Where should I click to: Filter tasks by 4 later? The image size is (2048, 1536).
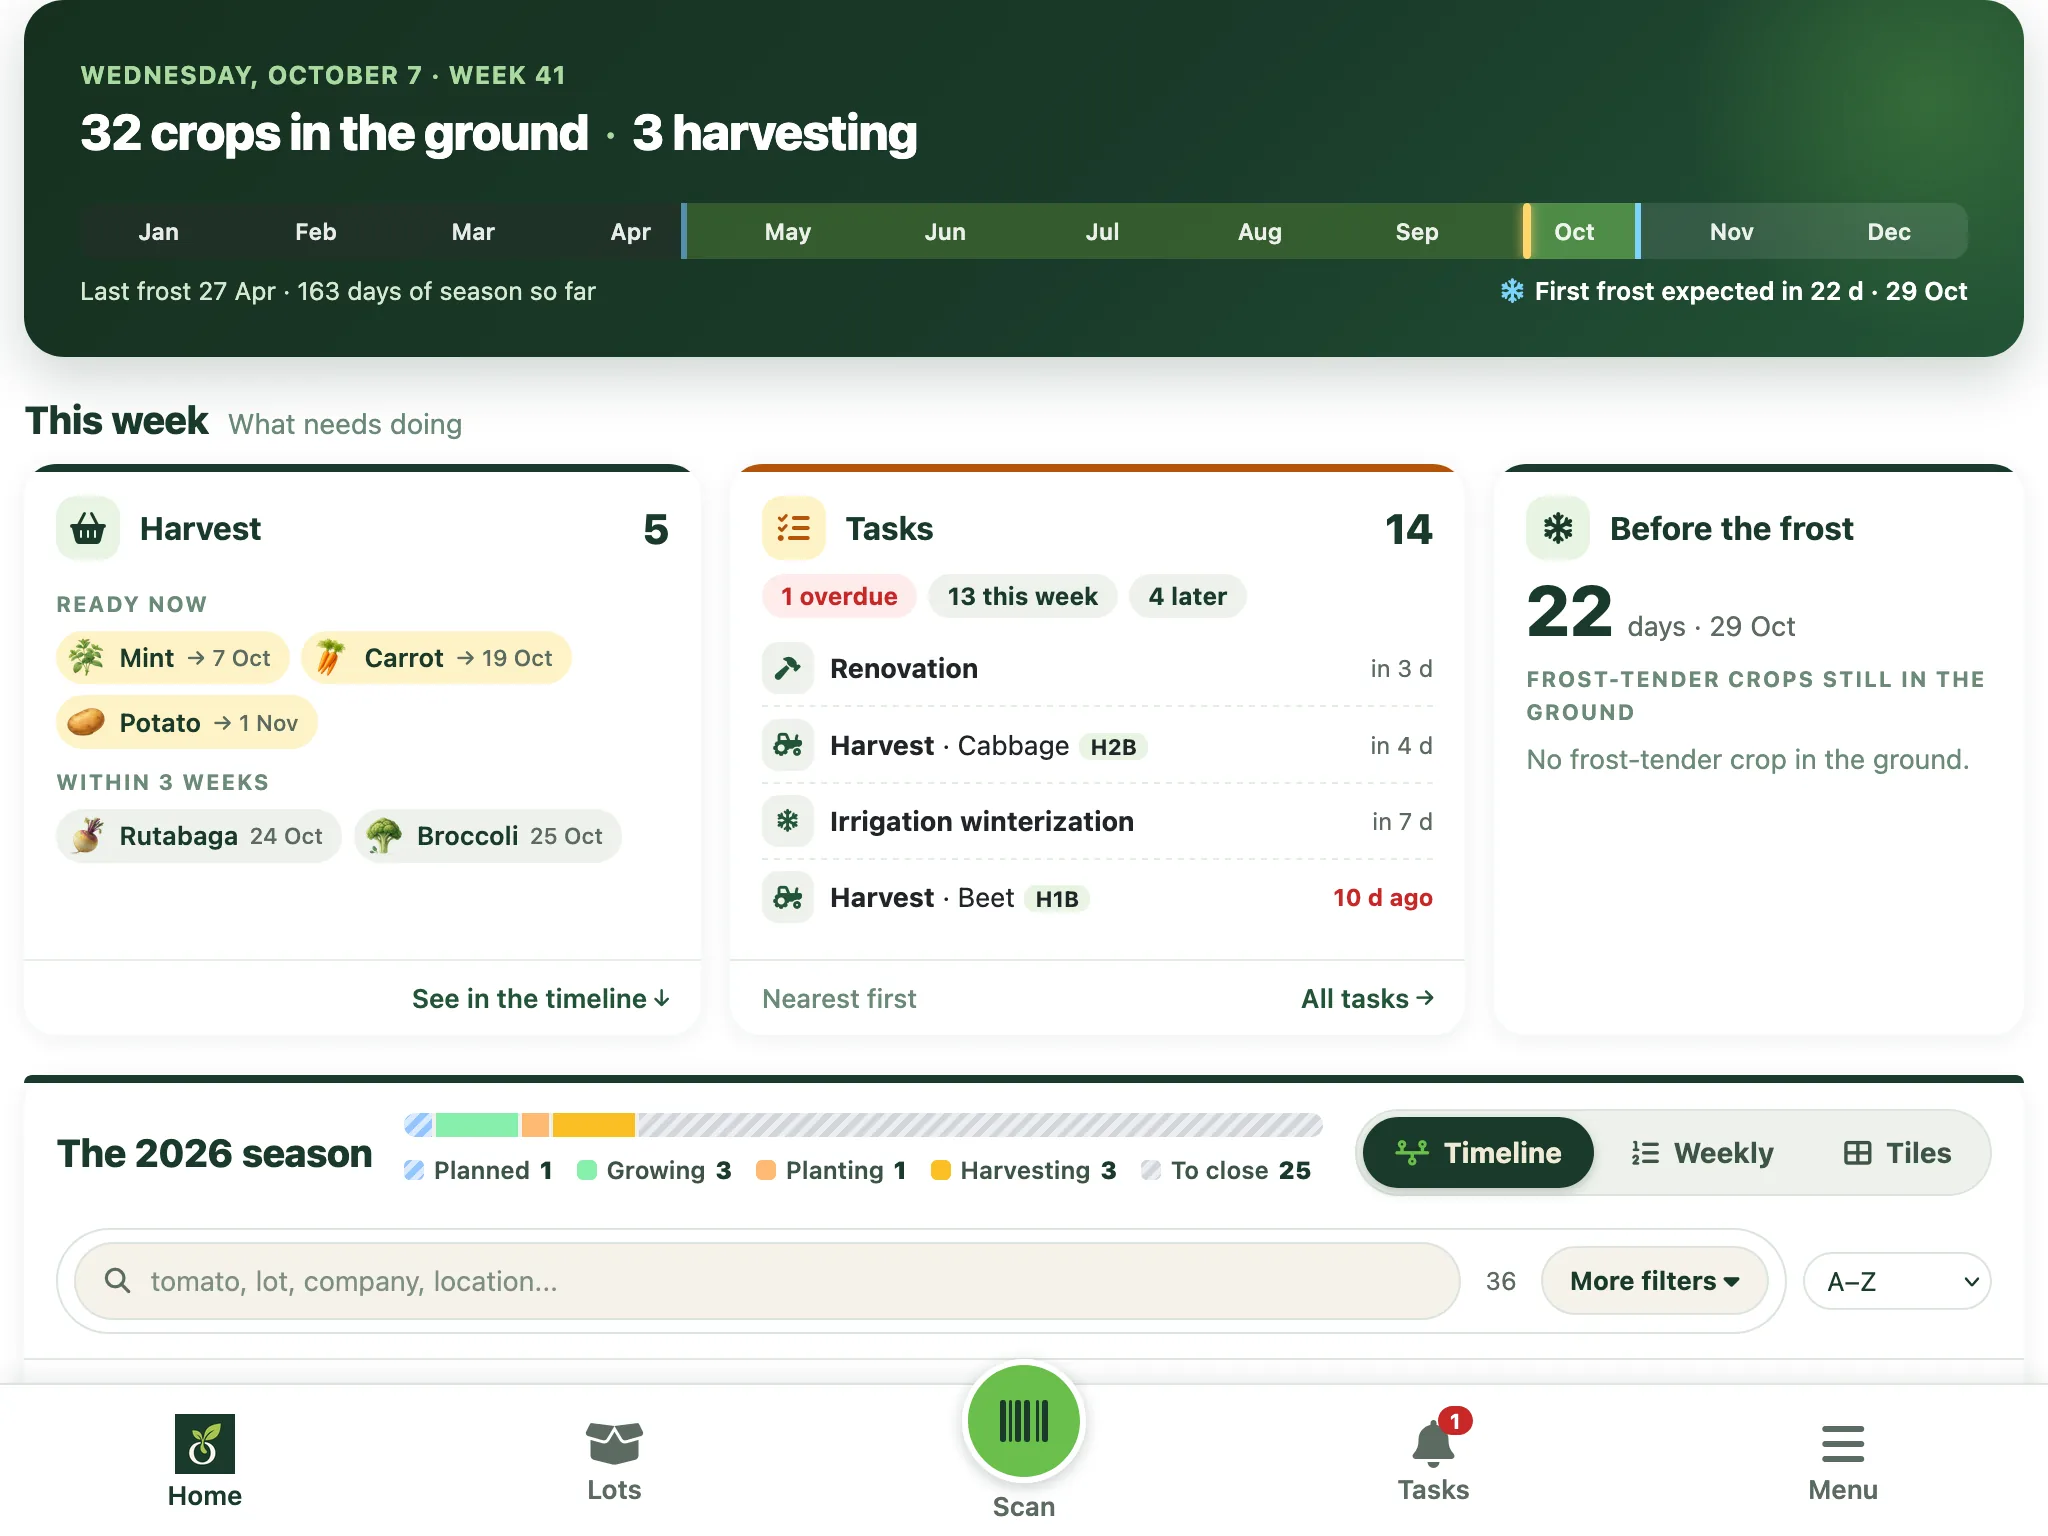pyautogui.click(x=1187, y=596)
